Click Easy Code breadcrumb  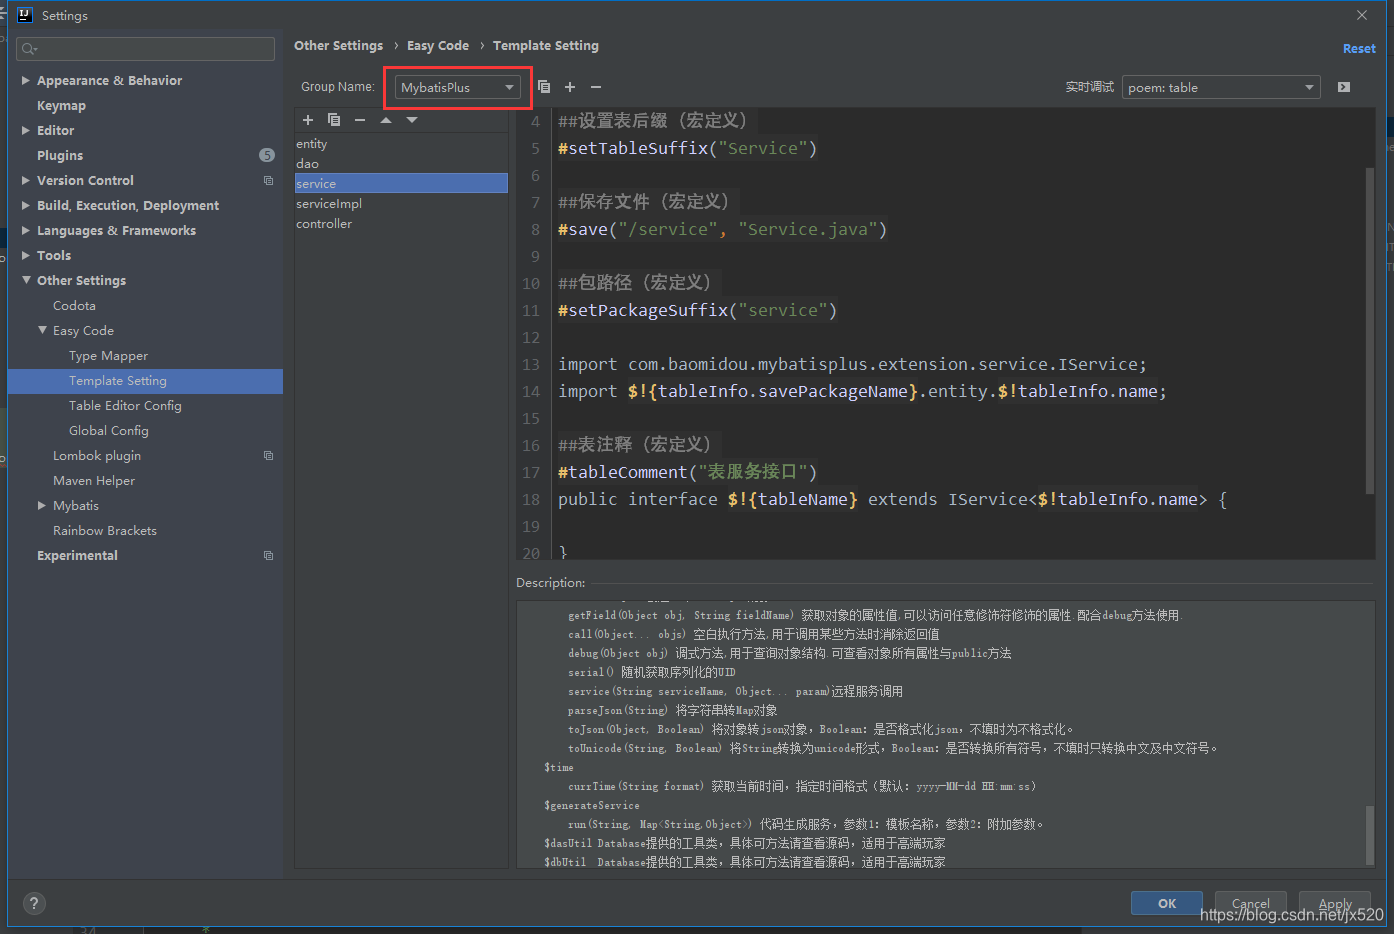pos(438,45)
